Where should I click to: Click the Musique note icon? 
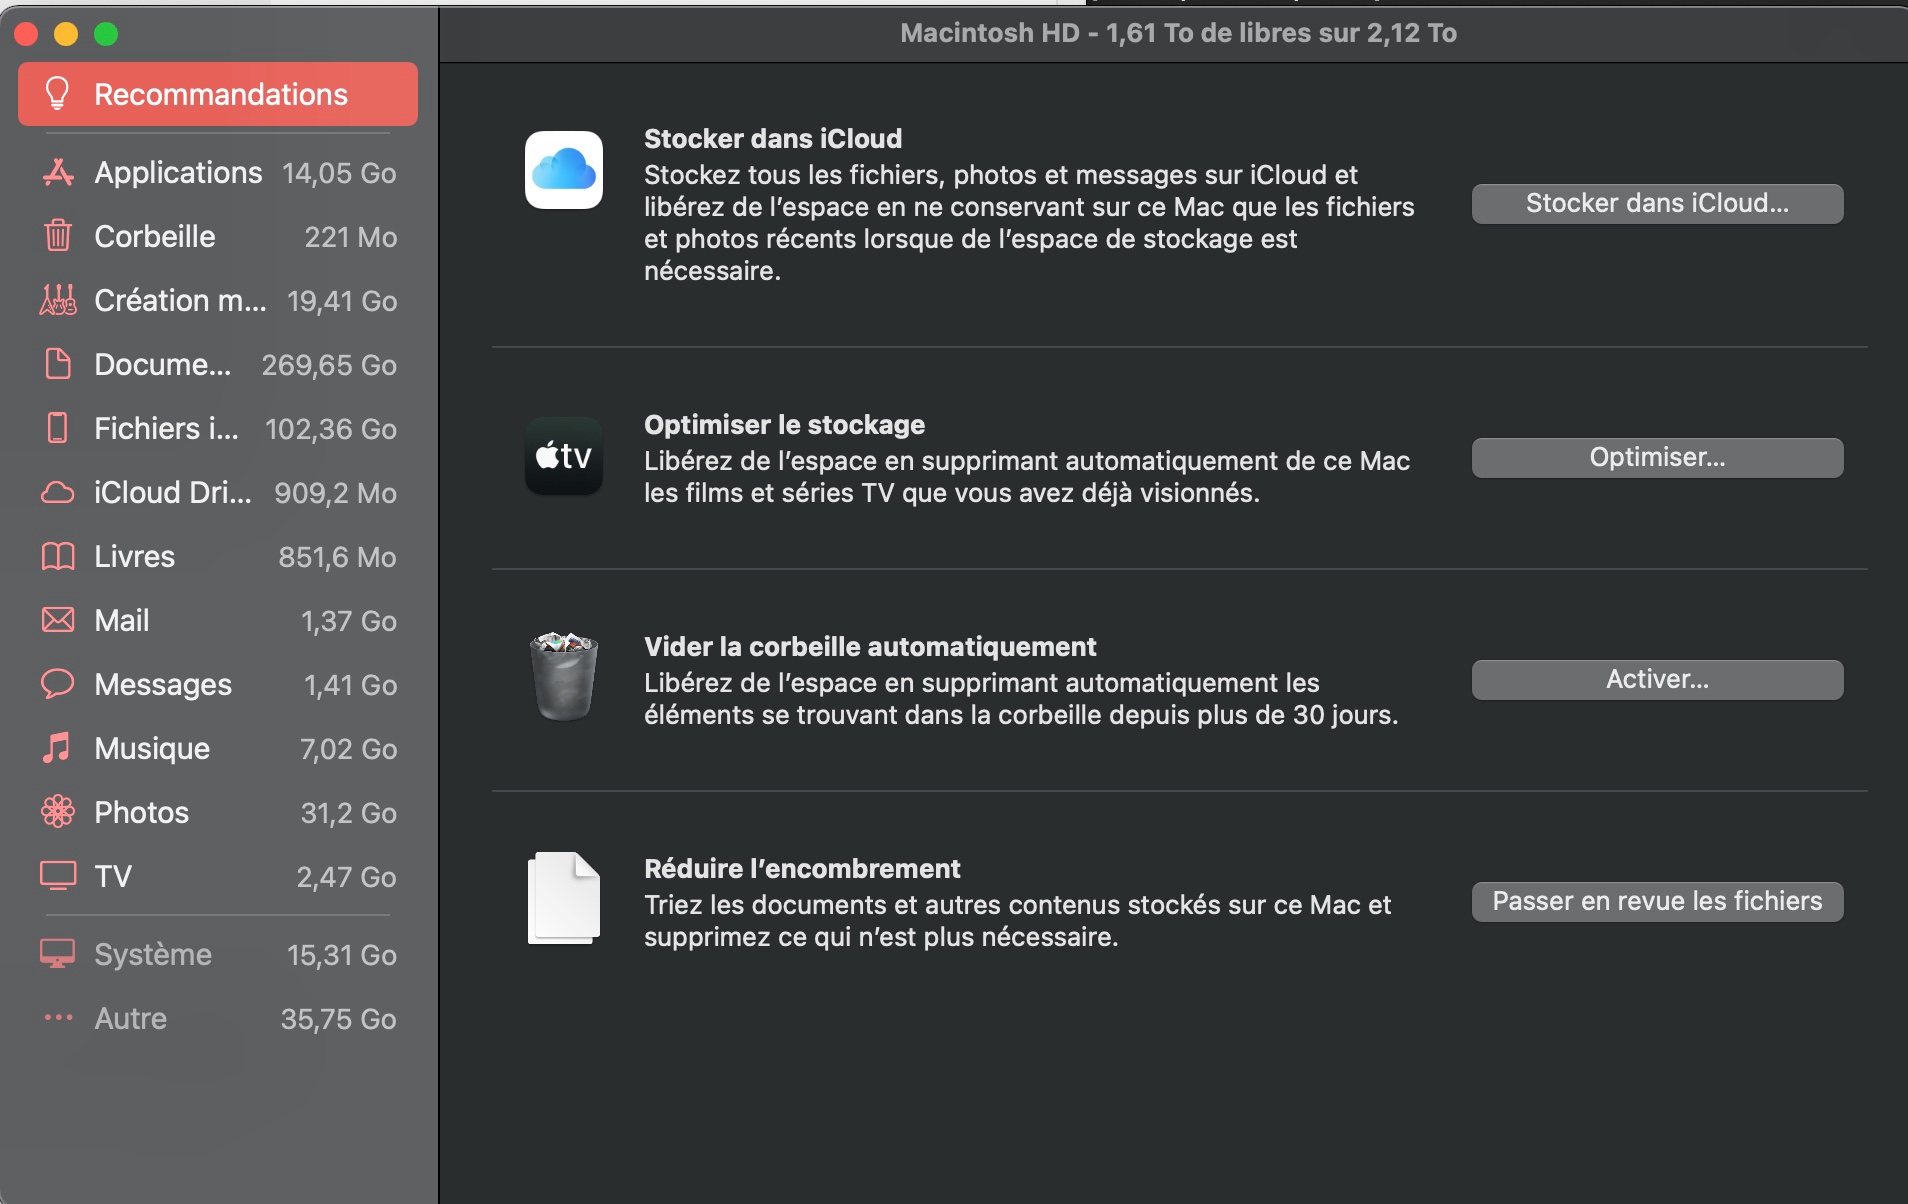[x=58, y=748]
